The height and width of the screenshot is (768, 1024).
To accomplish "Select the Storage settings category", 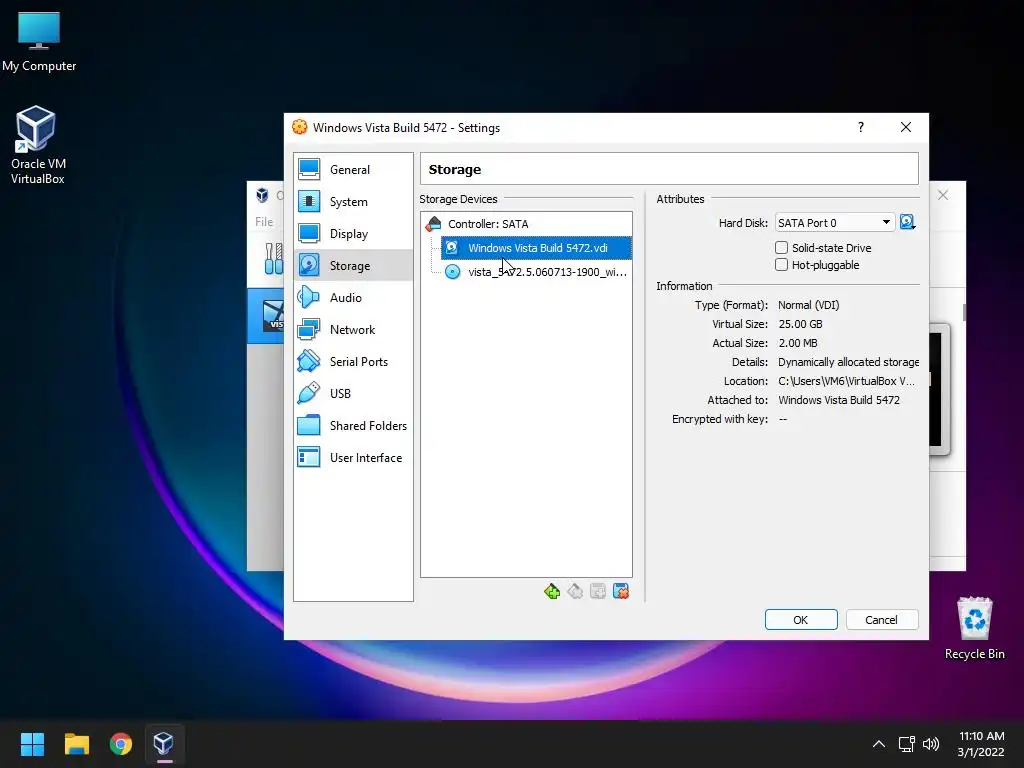I will coord(353,266).
